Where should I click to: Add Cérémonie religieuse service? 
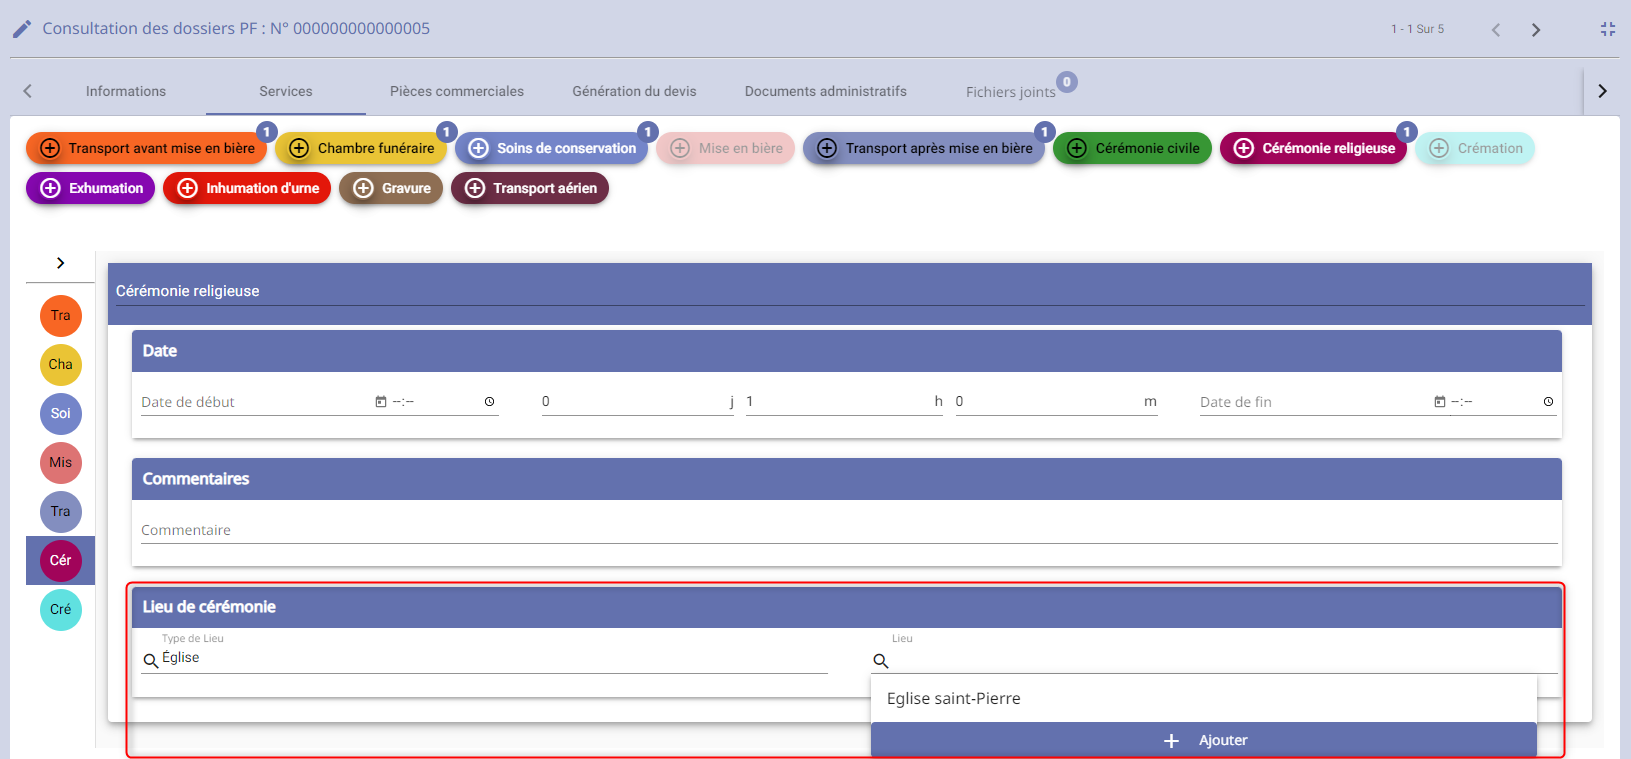pos(1313,148)
